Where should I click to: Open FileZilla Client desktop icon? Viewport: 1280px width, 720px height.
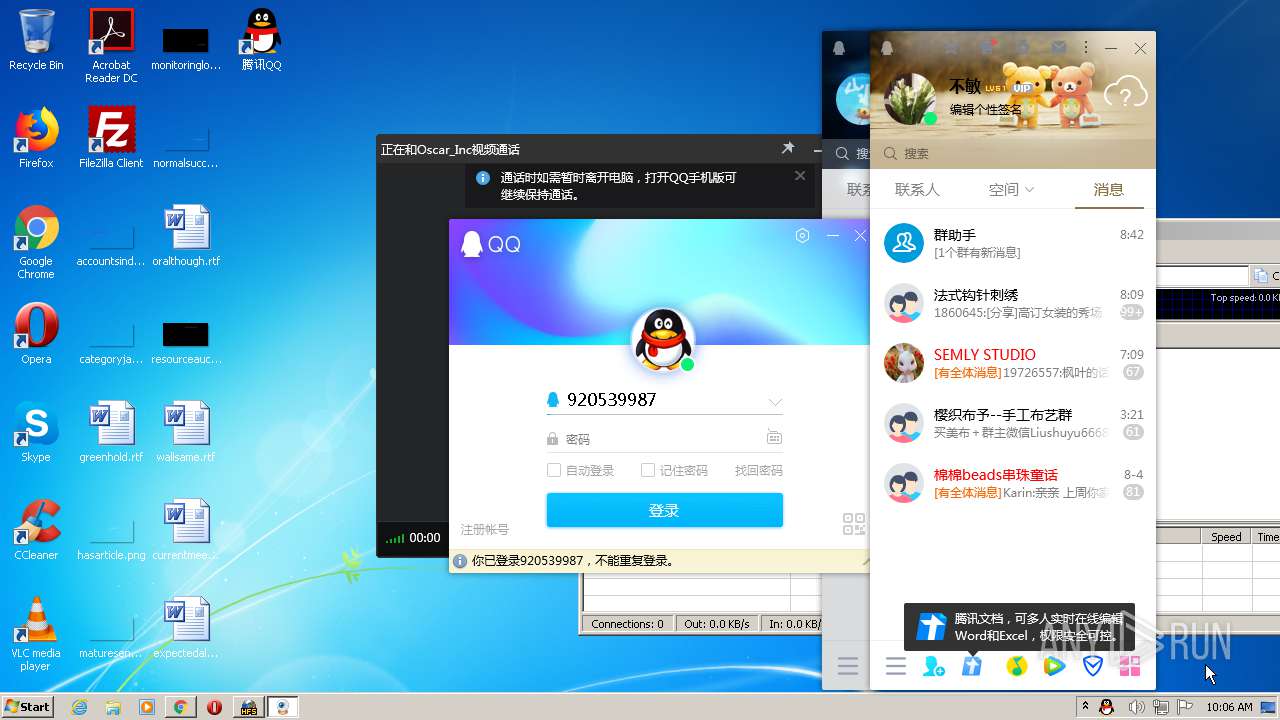pyautogui.click(x=111, y=137)
